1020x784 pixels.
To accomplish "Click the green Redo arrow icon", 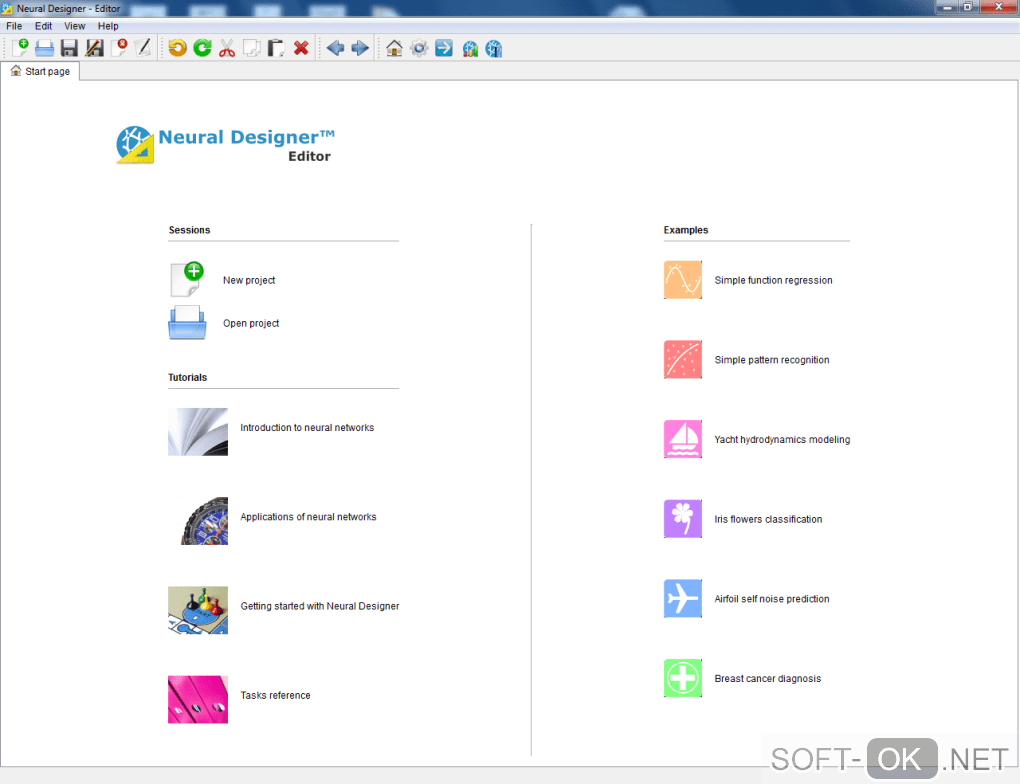I will [x=202, y=48].
